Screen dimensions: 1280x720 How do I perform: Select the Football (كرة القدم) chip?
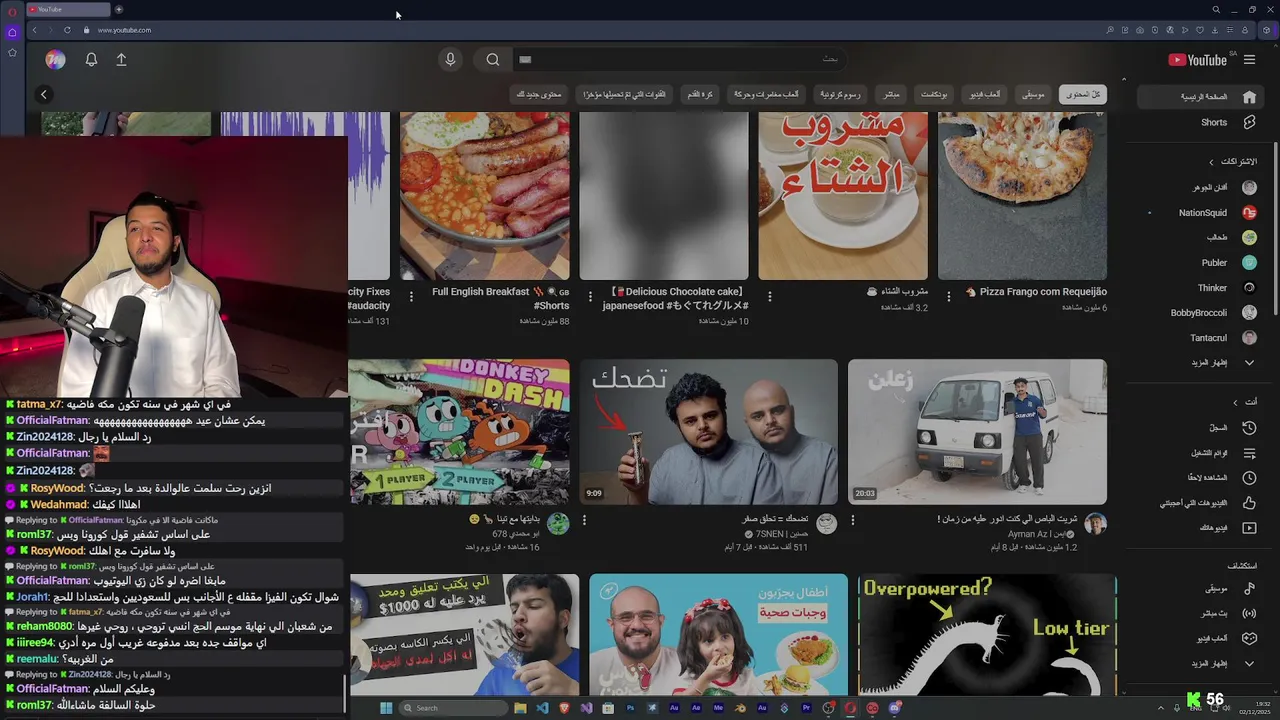(701, 94)
